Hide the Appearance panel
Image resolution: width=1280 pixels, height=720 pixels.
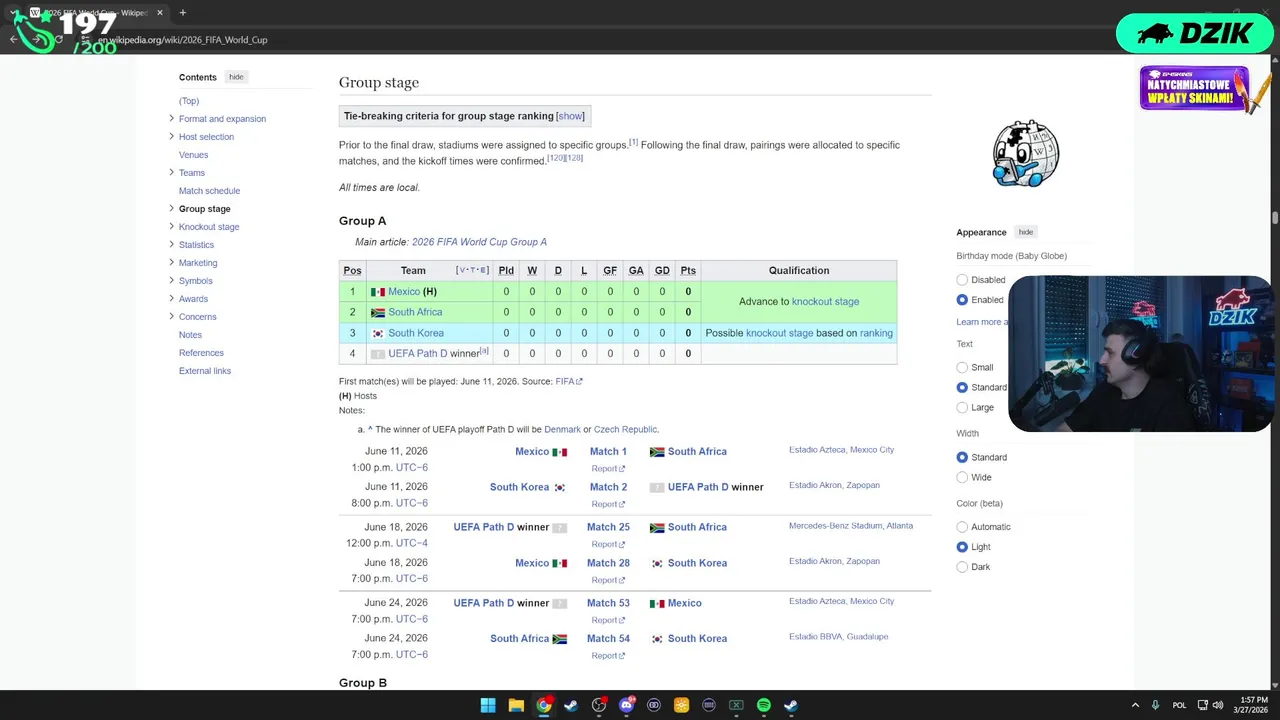1026,232
